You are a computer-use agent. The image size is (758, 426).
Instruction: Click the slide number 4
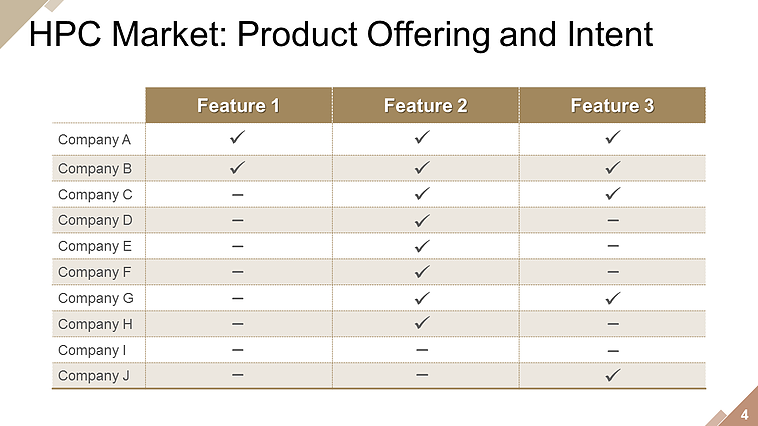click(x=744, y=414)
